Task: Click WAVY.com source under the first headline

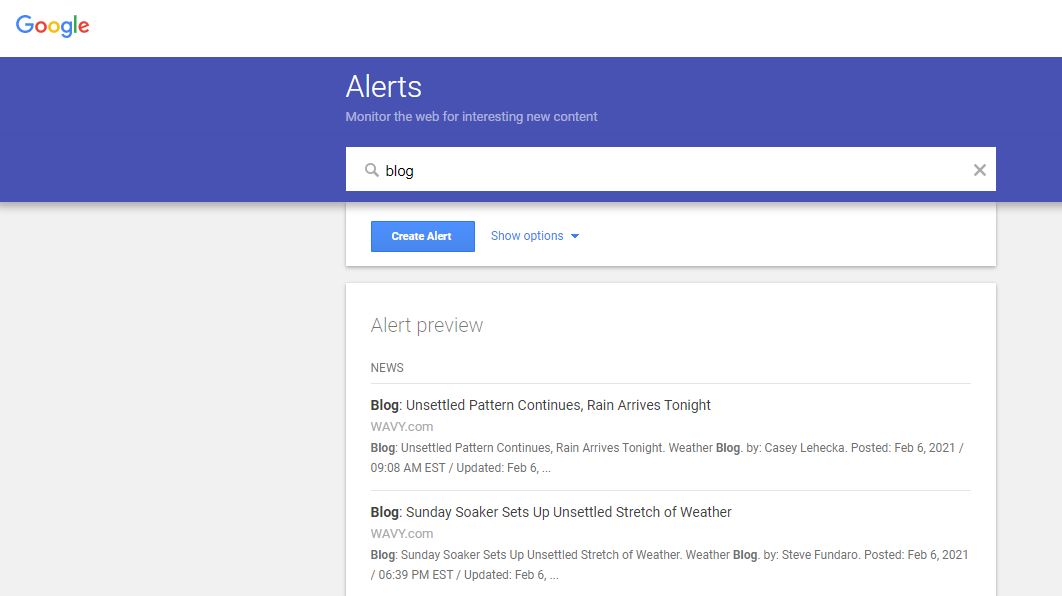Action: pos(402,427)
